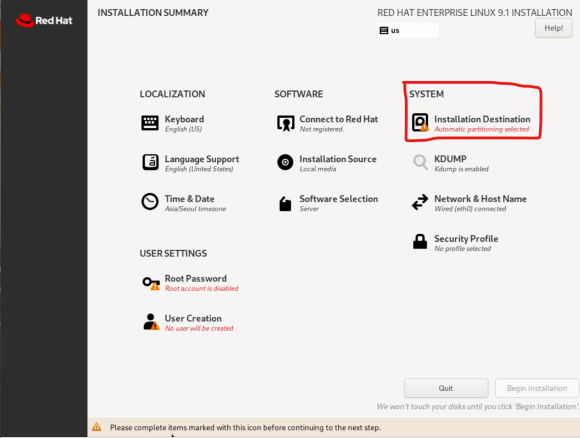Click the 'Please complete items marked' warning message
Image resolution: width=580 pixels, height=438 pixels.
pos(245,427)
